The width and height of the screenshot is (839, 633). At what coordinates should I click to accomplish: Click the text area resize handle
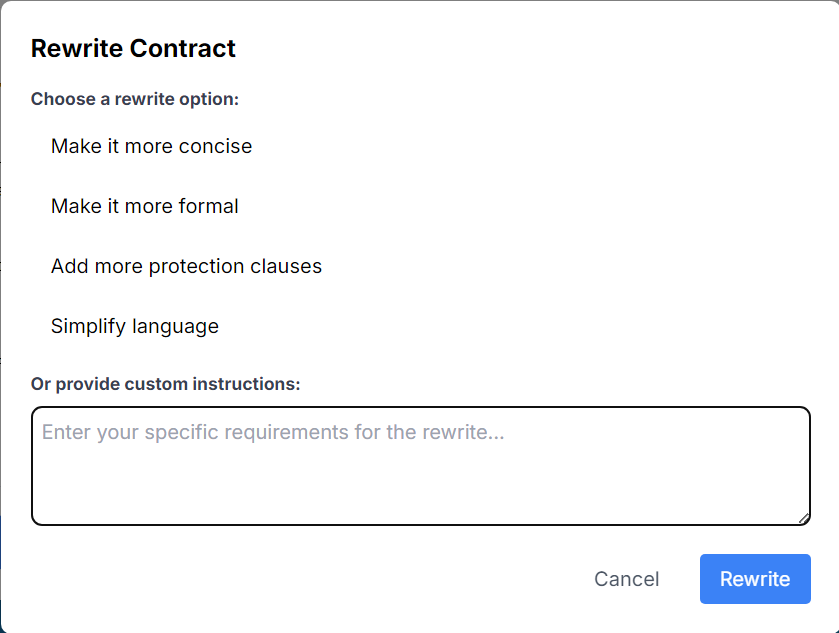click(803, 518)
